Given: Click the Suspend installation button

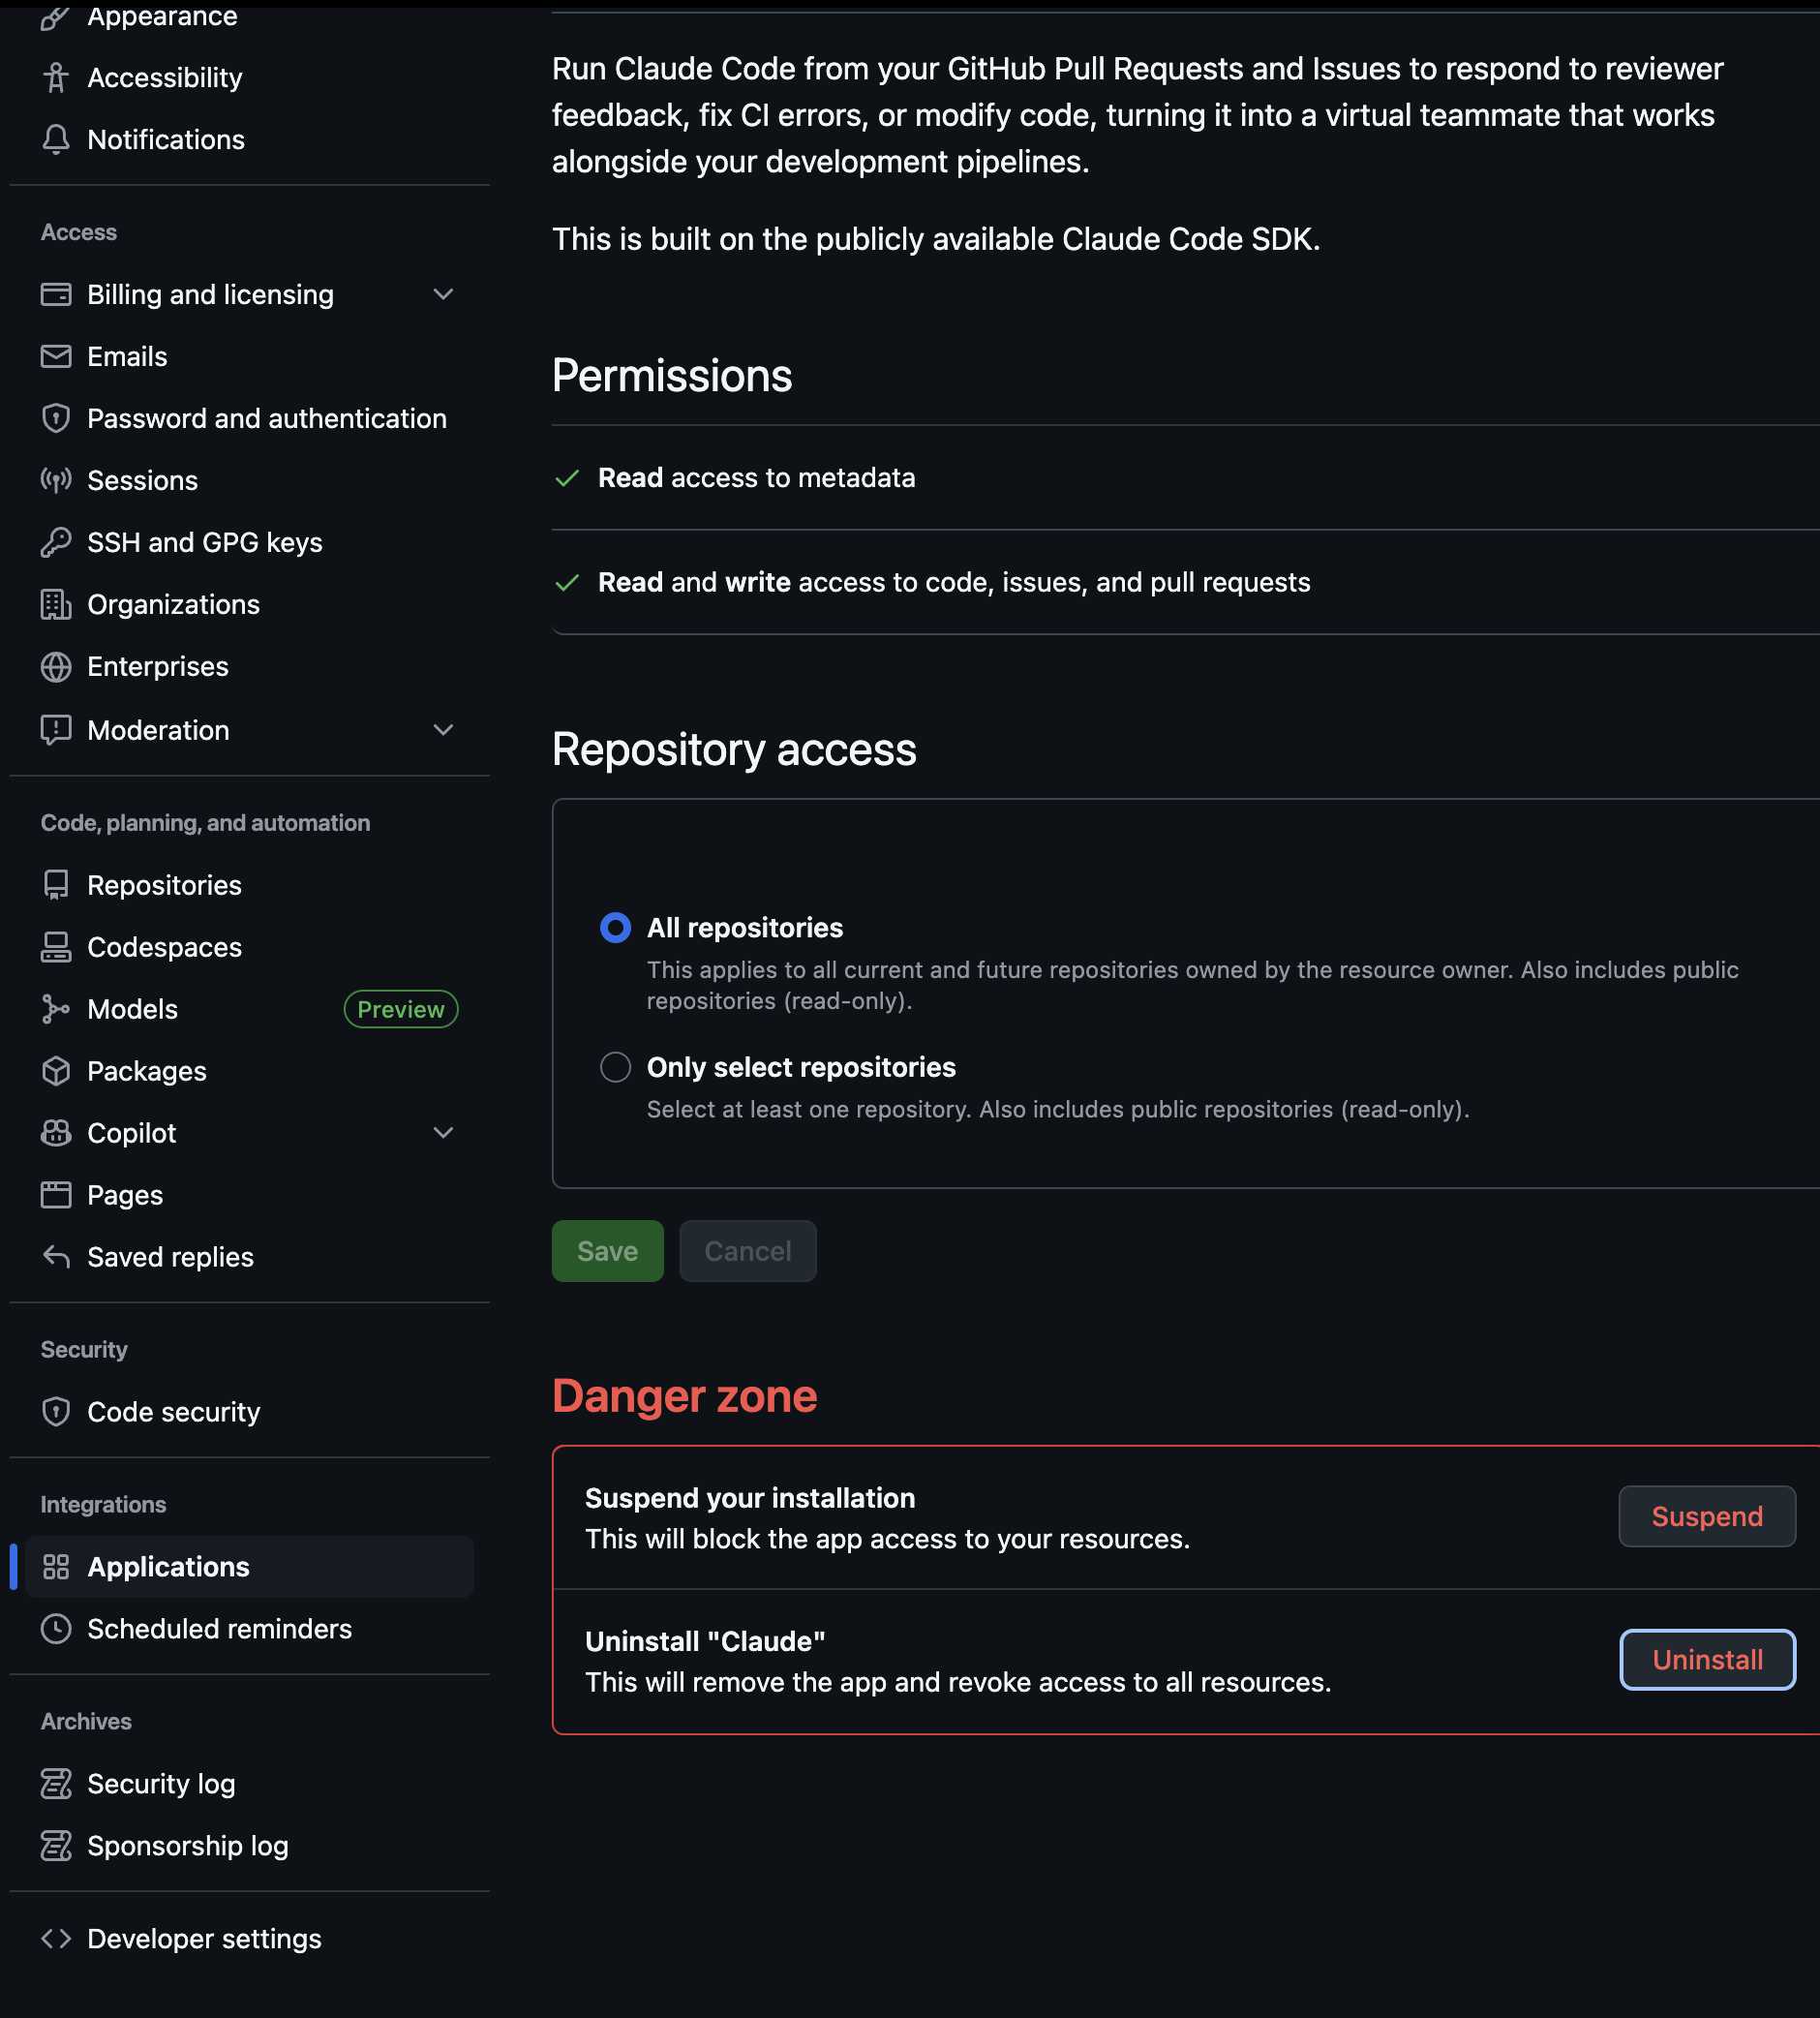Looking at the screenshot, I should pos(1706,1516).
